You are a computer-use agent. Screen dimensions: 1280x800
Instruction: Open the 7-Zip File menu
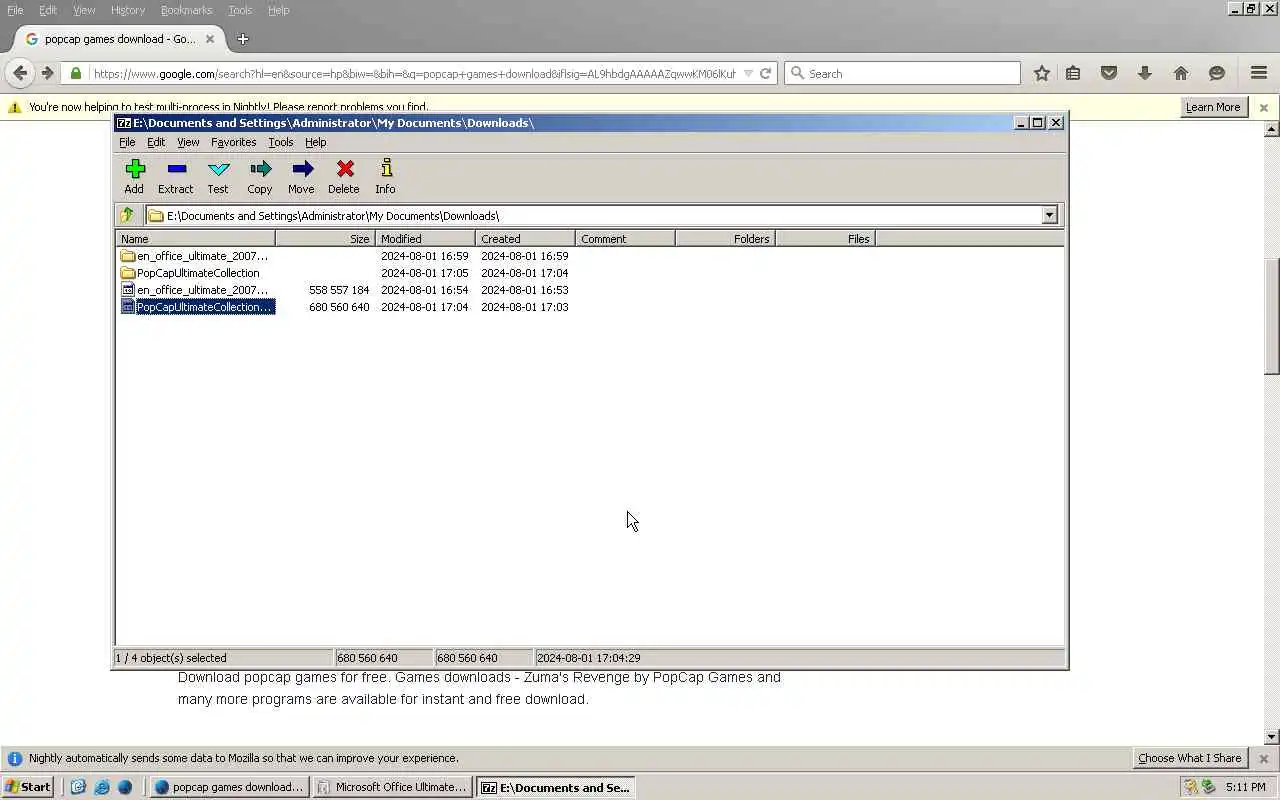coord(127,142)
